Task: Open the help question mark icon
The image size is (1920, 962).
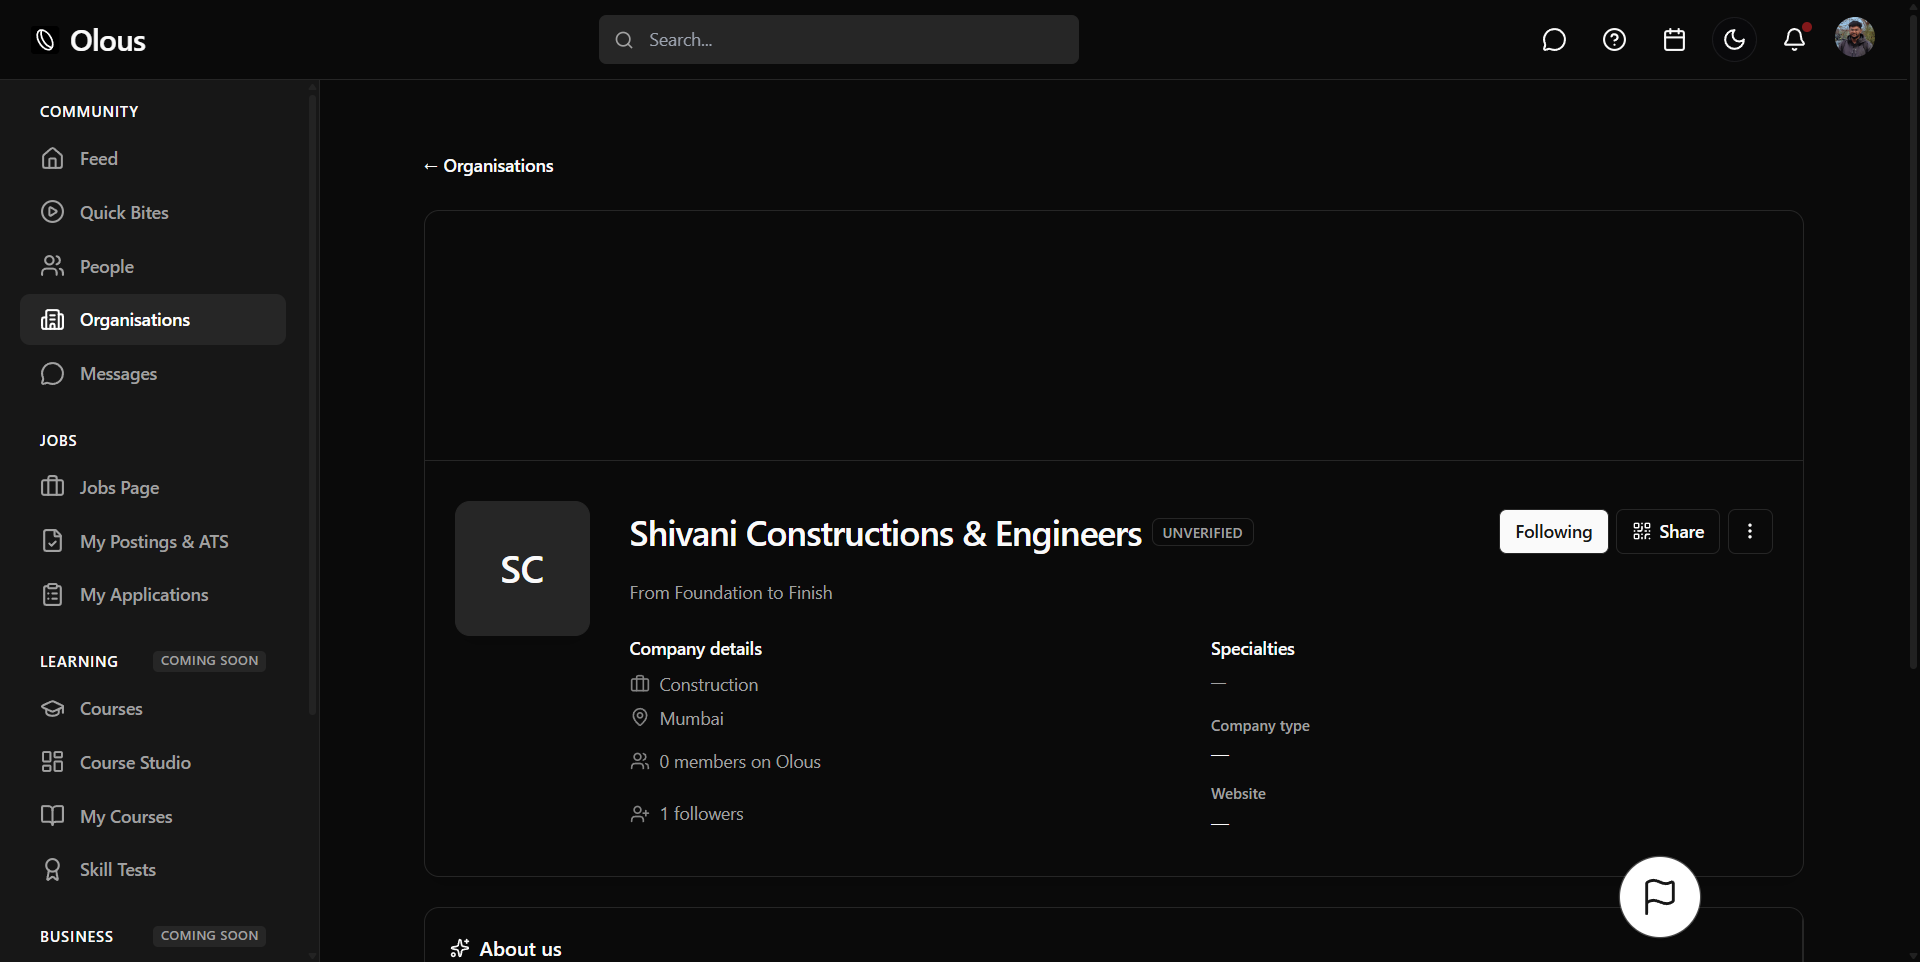Action: pyautogui.click(x=1614, y=40)
